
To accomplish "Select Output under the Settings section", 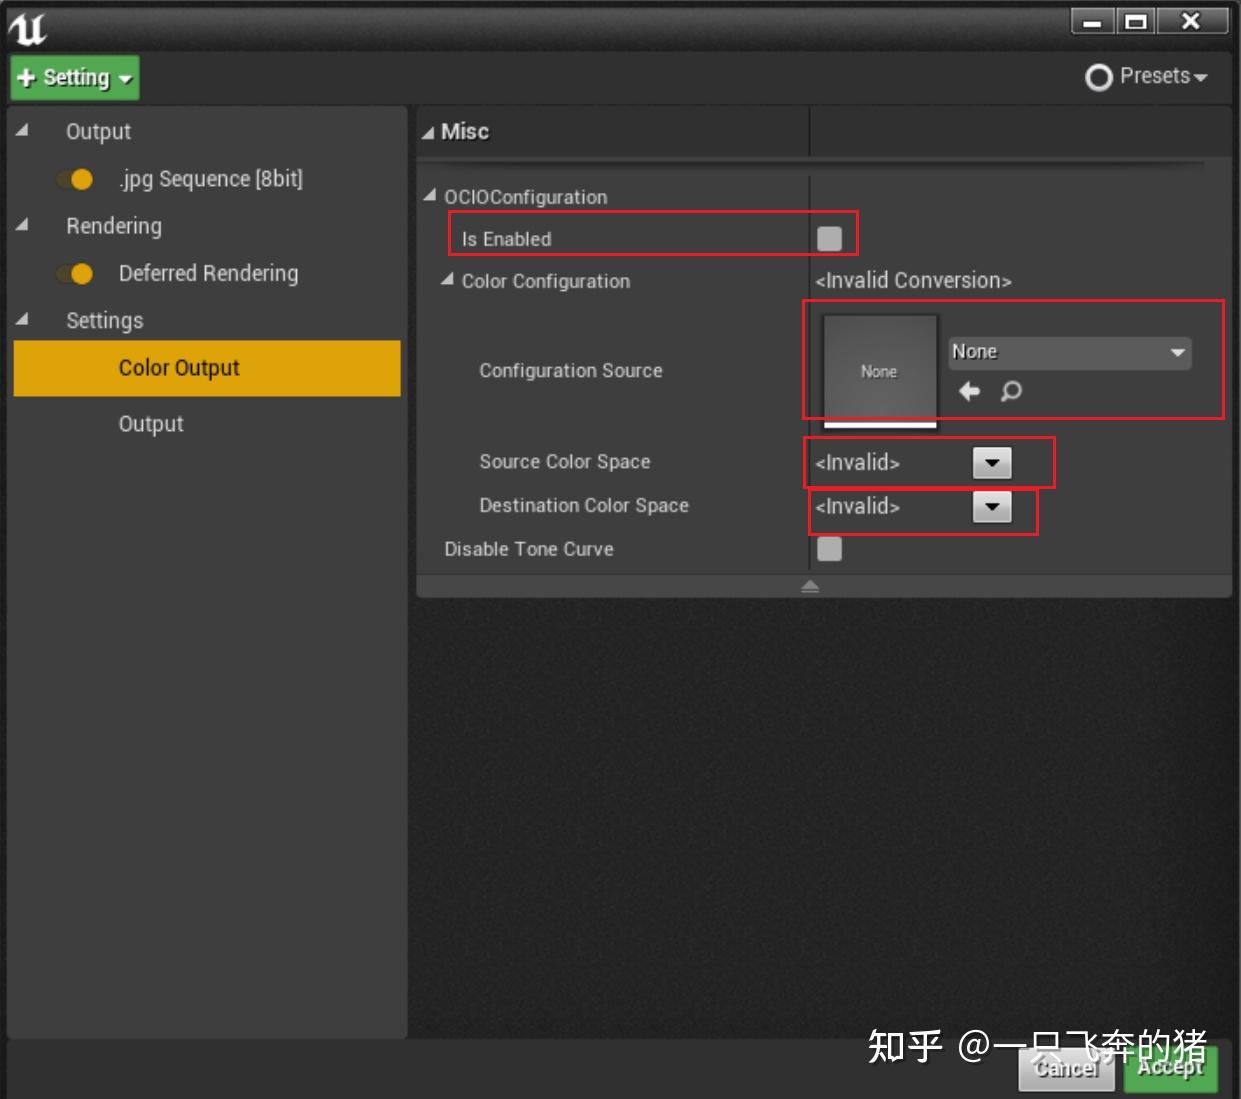I will [151, 423].
